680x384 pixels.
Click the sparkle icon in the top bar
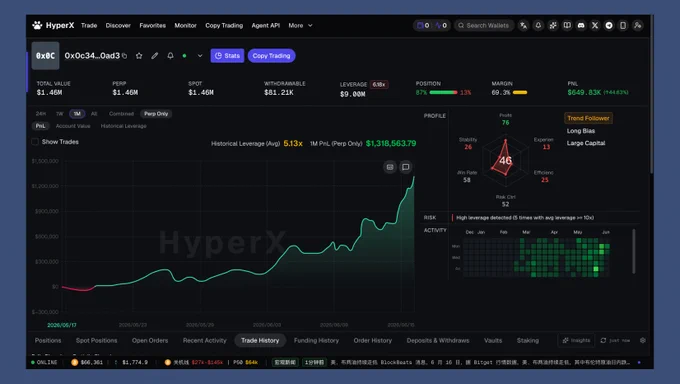(552, 26)
